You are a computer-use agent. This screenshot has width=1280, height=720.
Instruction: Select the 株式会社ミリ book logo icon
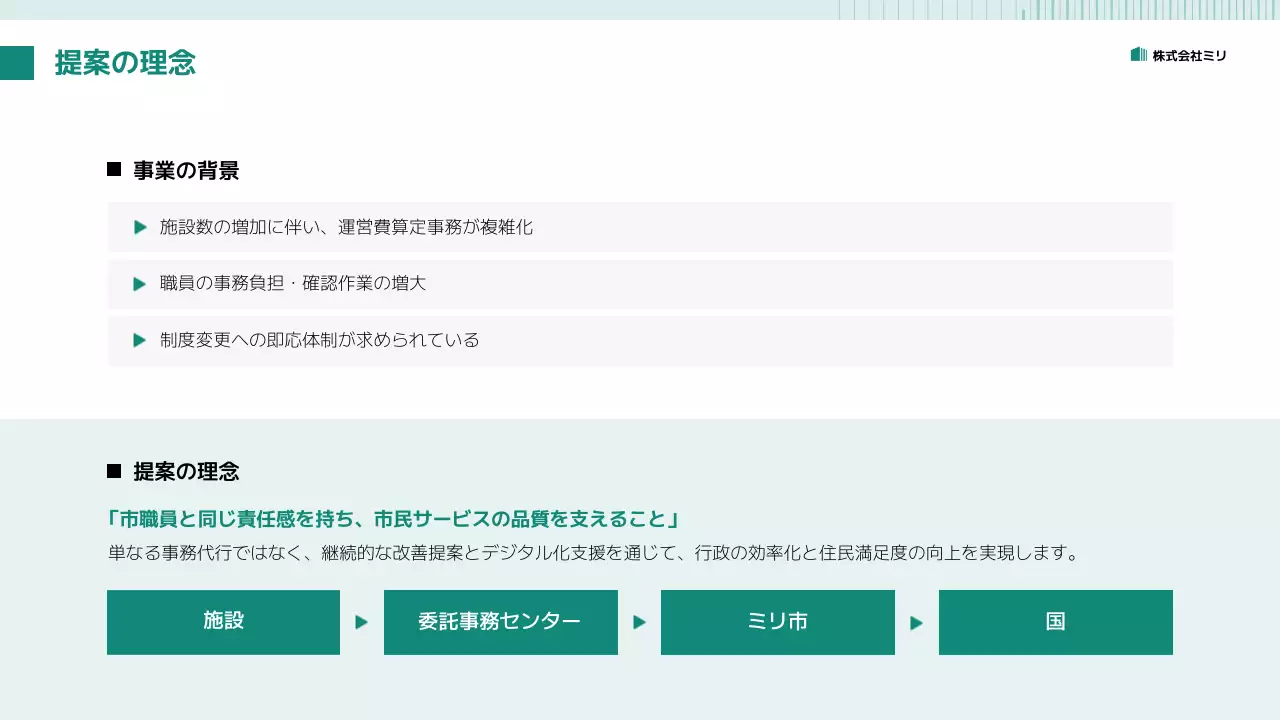pyautogui.click(x=1137, y=55)
